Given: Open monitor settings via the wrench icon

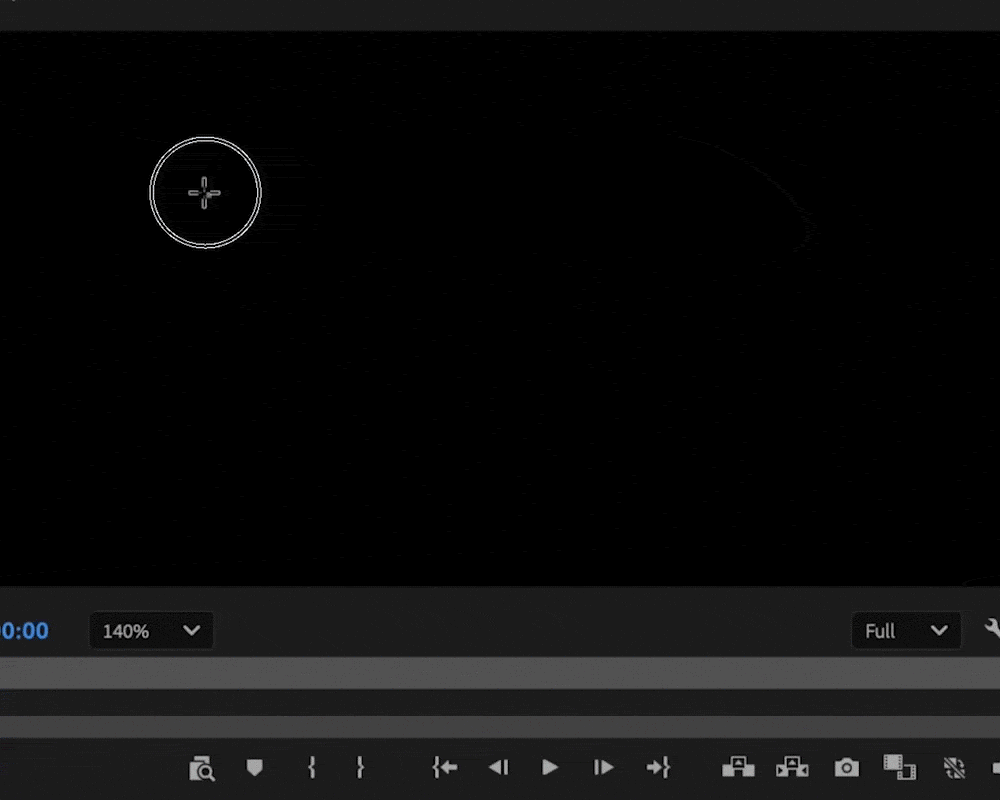Looking at the screenshot, I should point(992,629).
